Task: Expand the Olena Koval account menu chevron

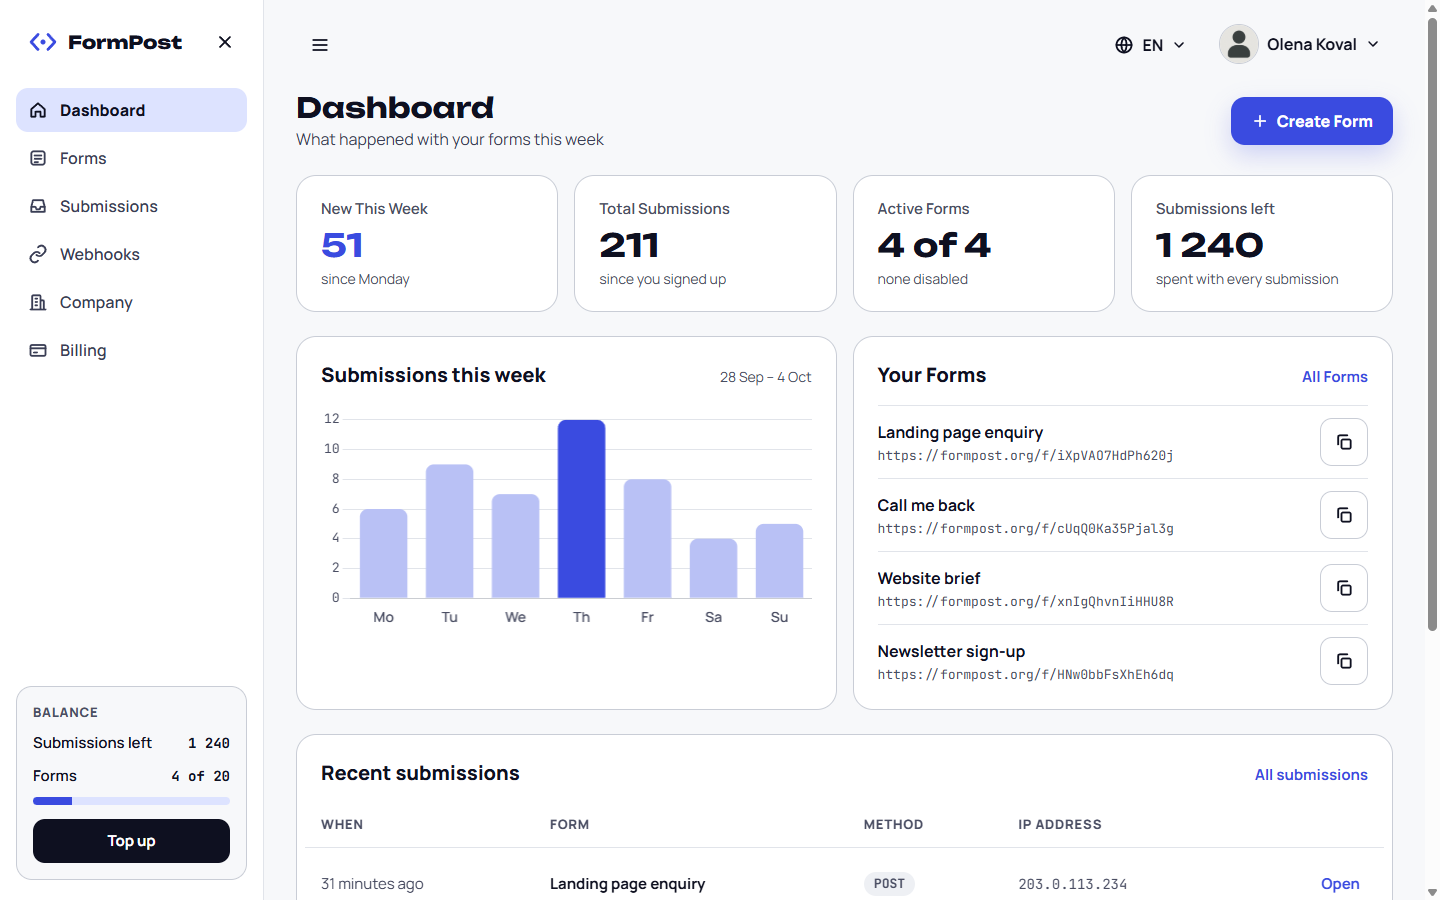Action: click(1373, 44)
